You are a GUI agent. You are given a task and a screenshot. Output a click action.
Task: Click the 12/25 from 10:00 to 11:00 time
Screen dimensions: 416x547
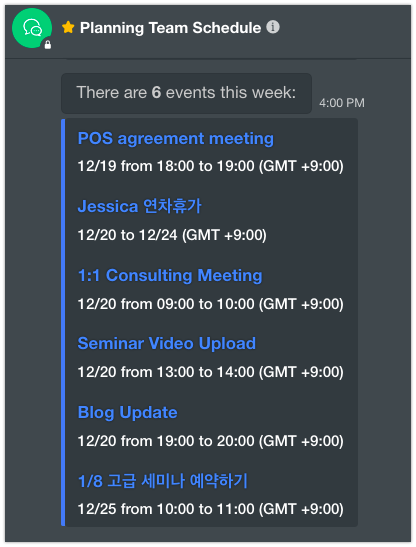coord(210,509)
